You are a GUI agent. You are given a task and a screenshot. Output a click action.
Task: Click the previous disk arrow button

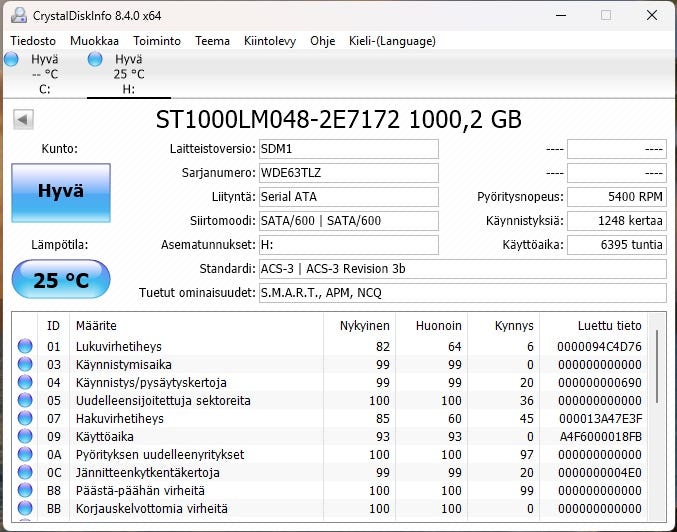[x=23, y=119]
